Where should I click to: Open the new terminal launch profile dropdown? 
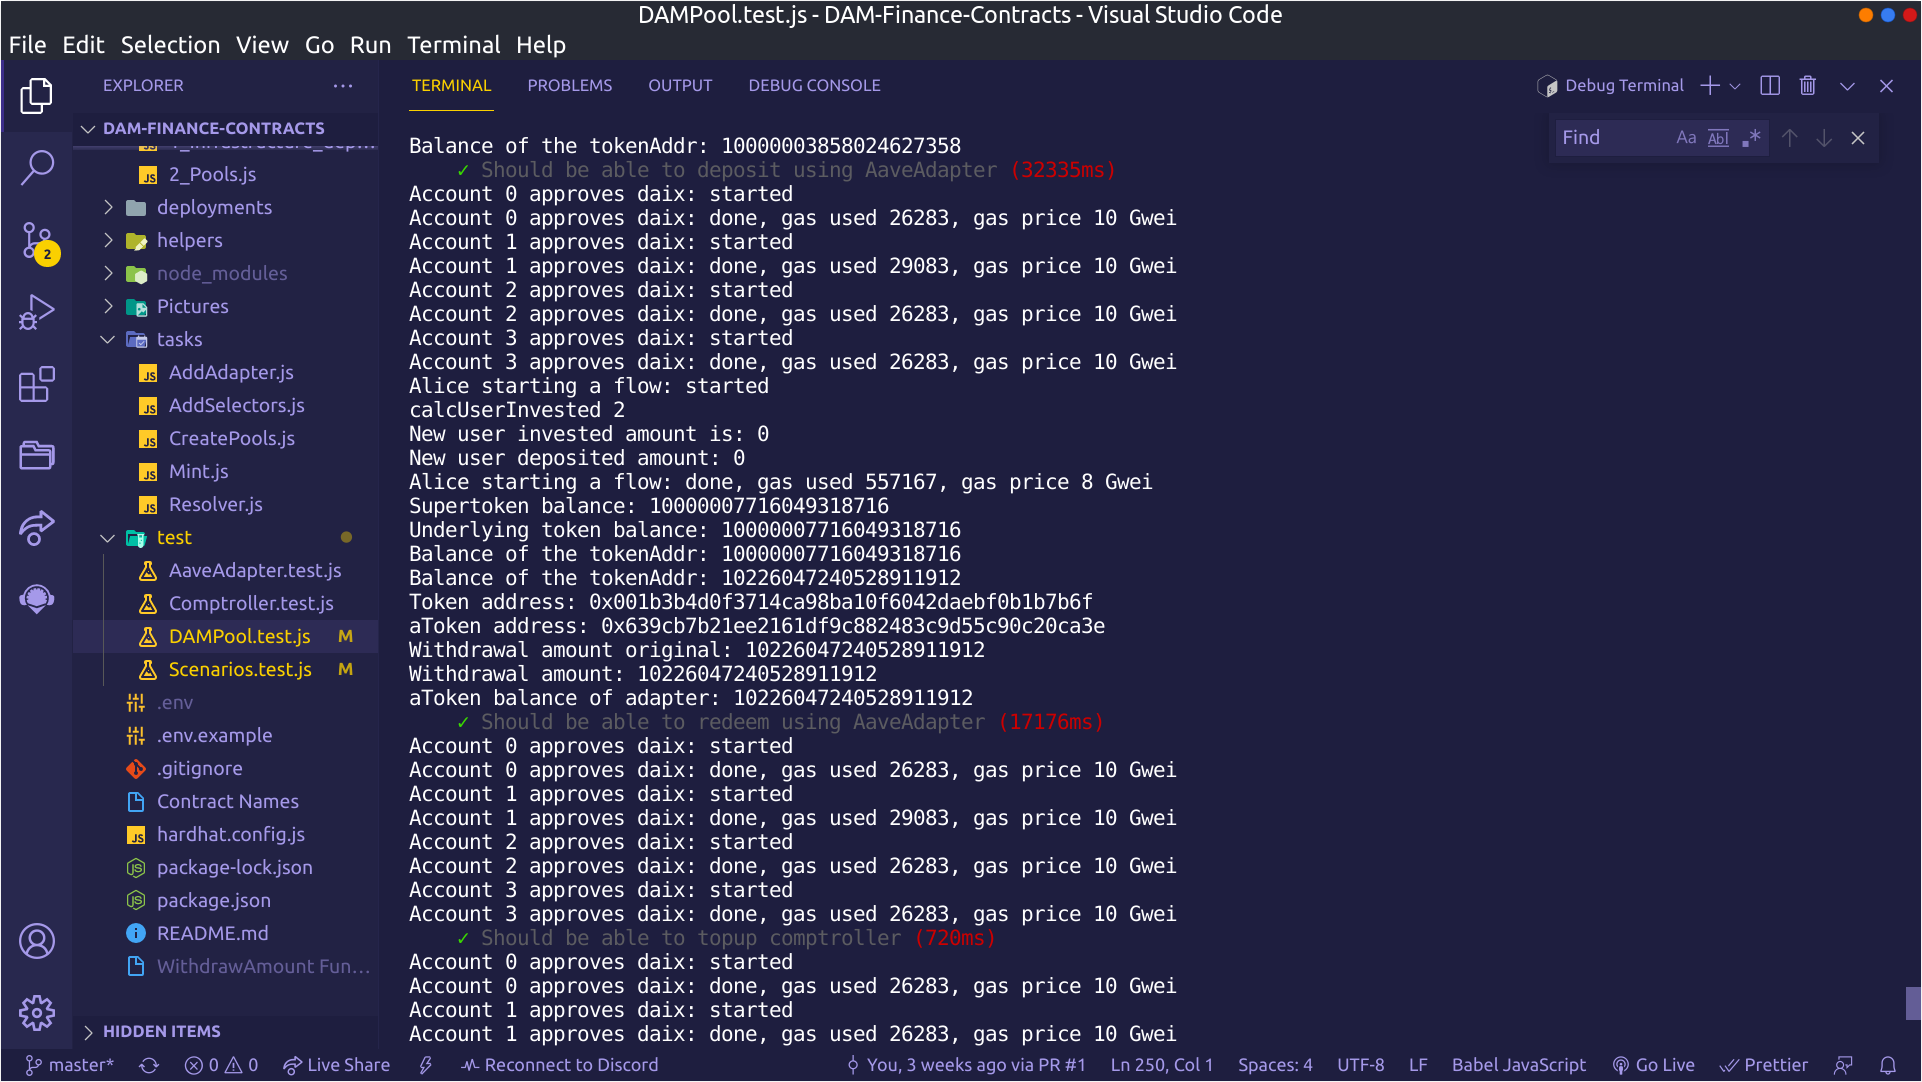pos(1735,86)
